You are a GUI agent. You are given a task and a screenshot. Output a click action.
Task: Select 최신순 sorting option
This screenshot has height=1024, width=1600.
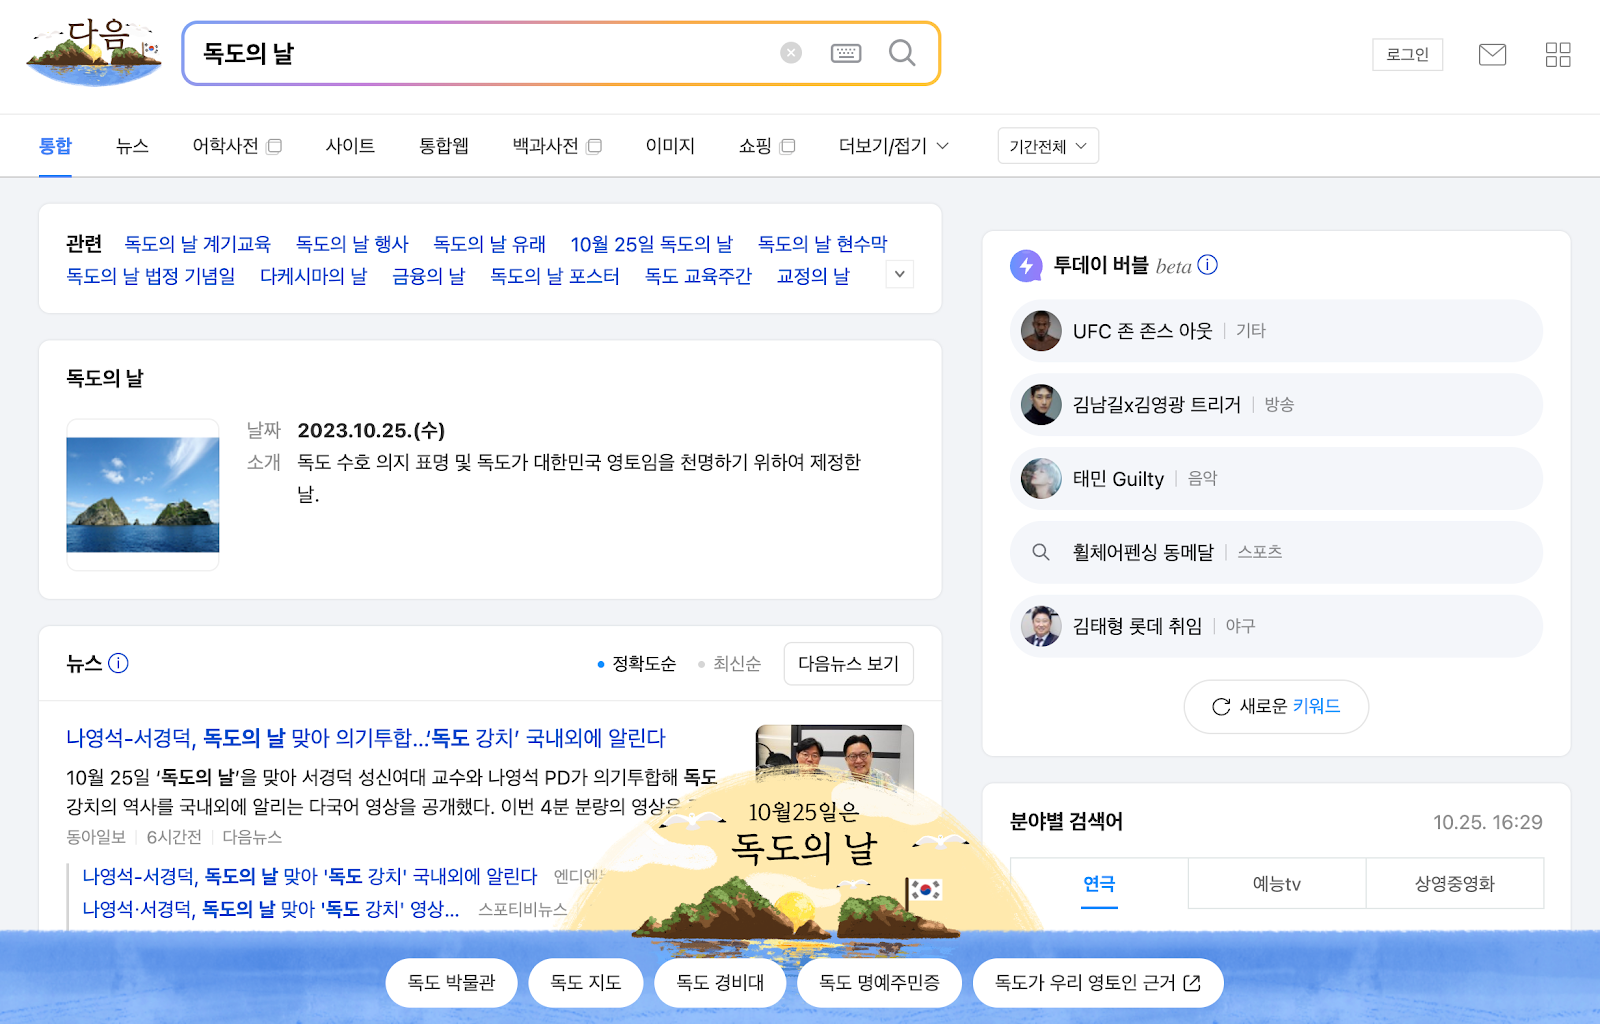[730, 664]
